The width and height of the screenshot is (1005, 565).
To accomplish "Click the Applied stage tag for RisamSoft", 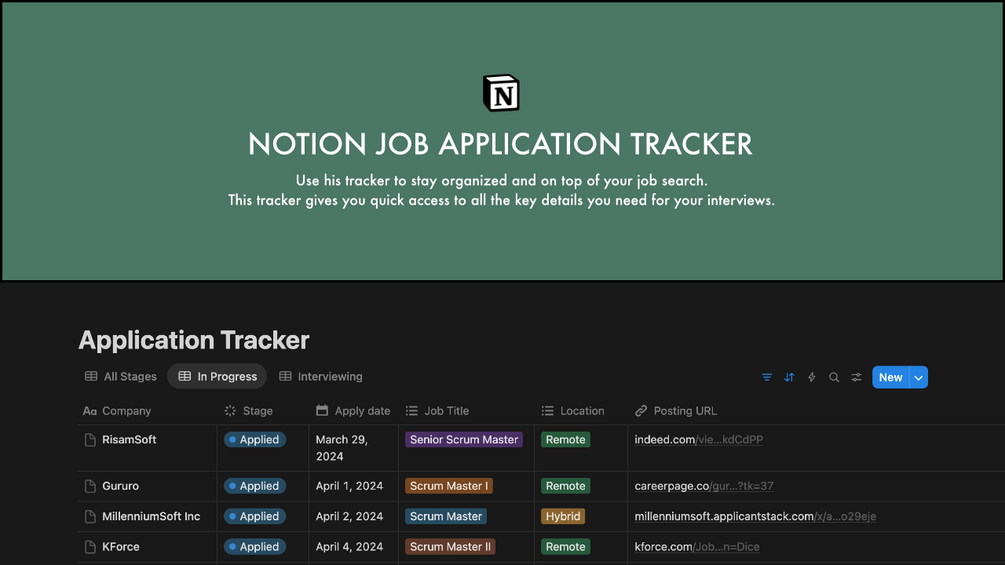I will pos(254,440).
